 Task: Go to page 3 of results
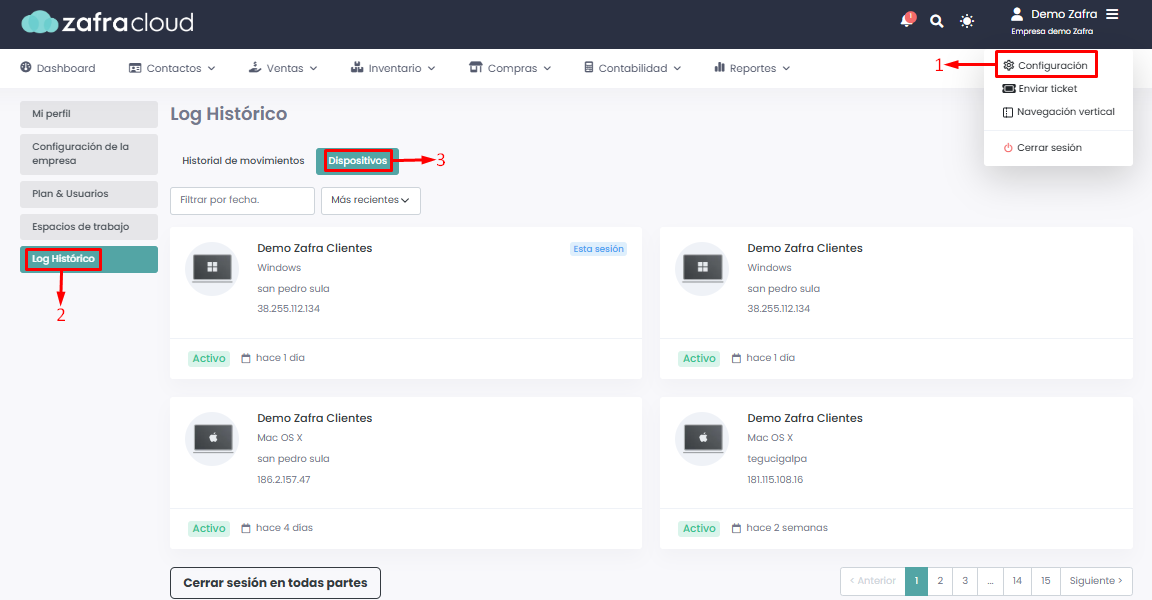coord(965,581)
